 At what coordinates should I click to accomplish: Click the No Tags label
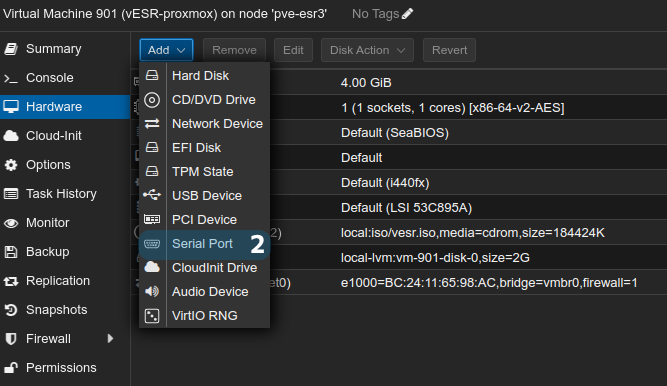(x=375, y=14)
